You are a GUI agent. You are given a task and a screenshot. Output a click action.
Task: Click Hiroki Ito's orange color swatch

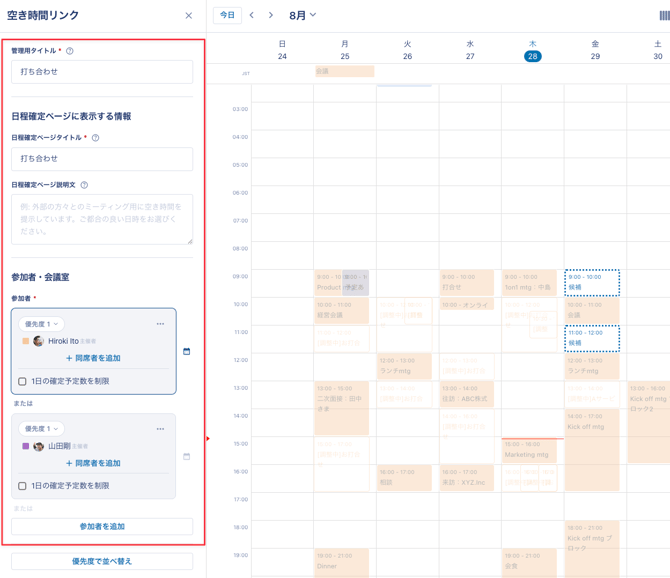click(x=26, y=341)
